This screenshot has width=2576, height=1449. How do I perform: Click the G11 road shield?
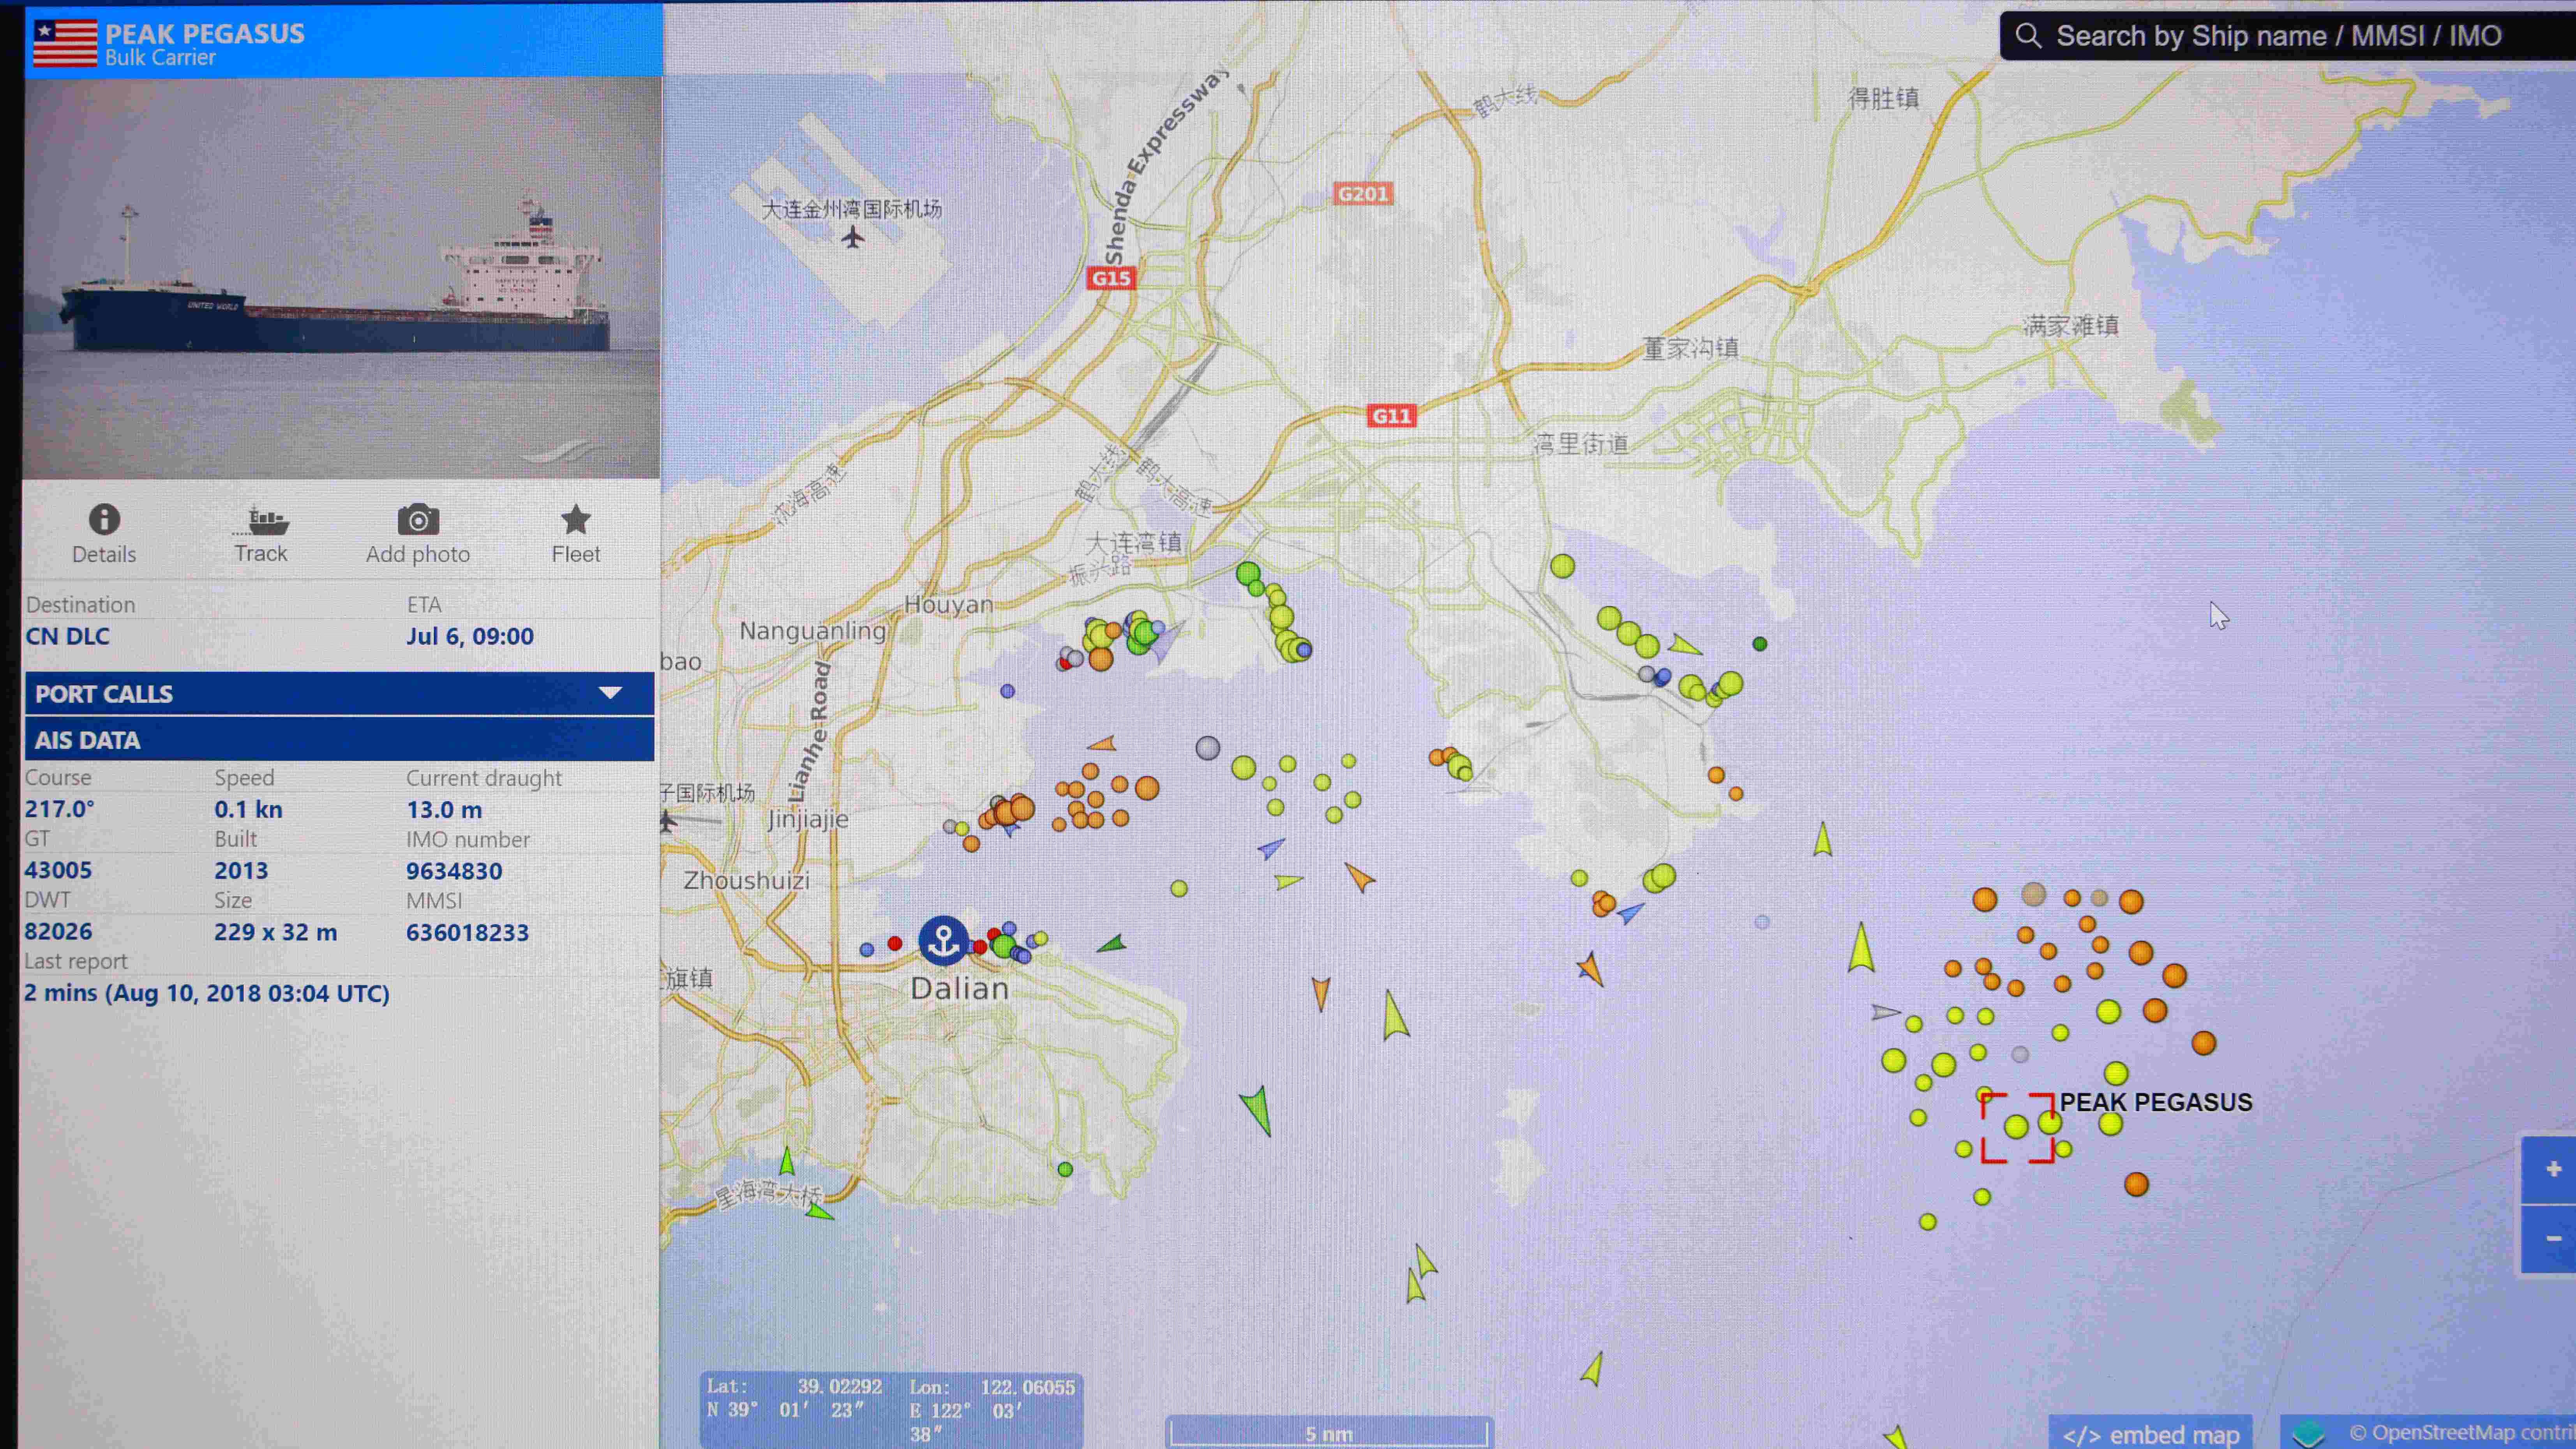[1391, 416]
